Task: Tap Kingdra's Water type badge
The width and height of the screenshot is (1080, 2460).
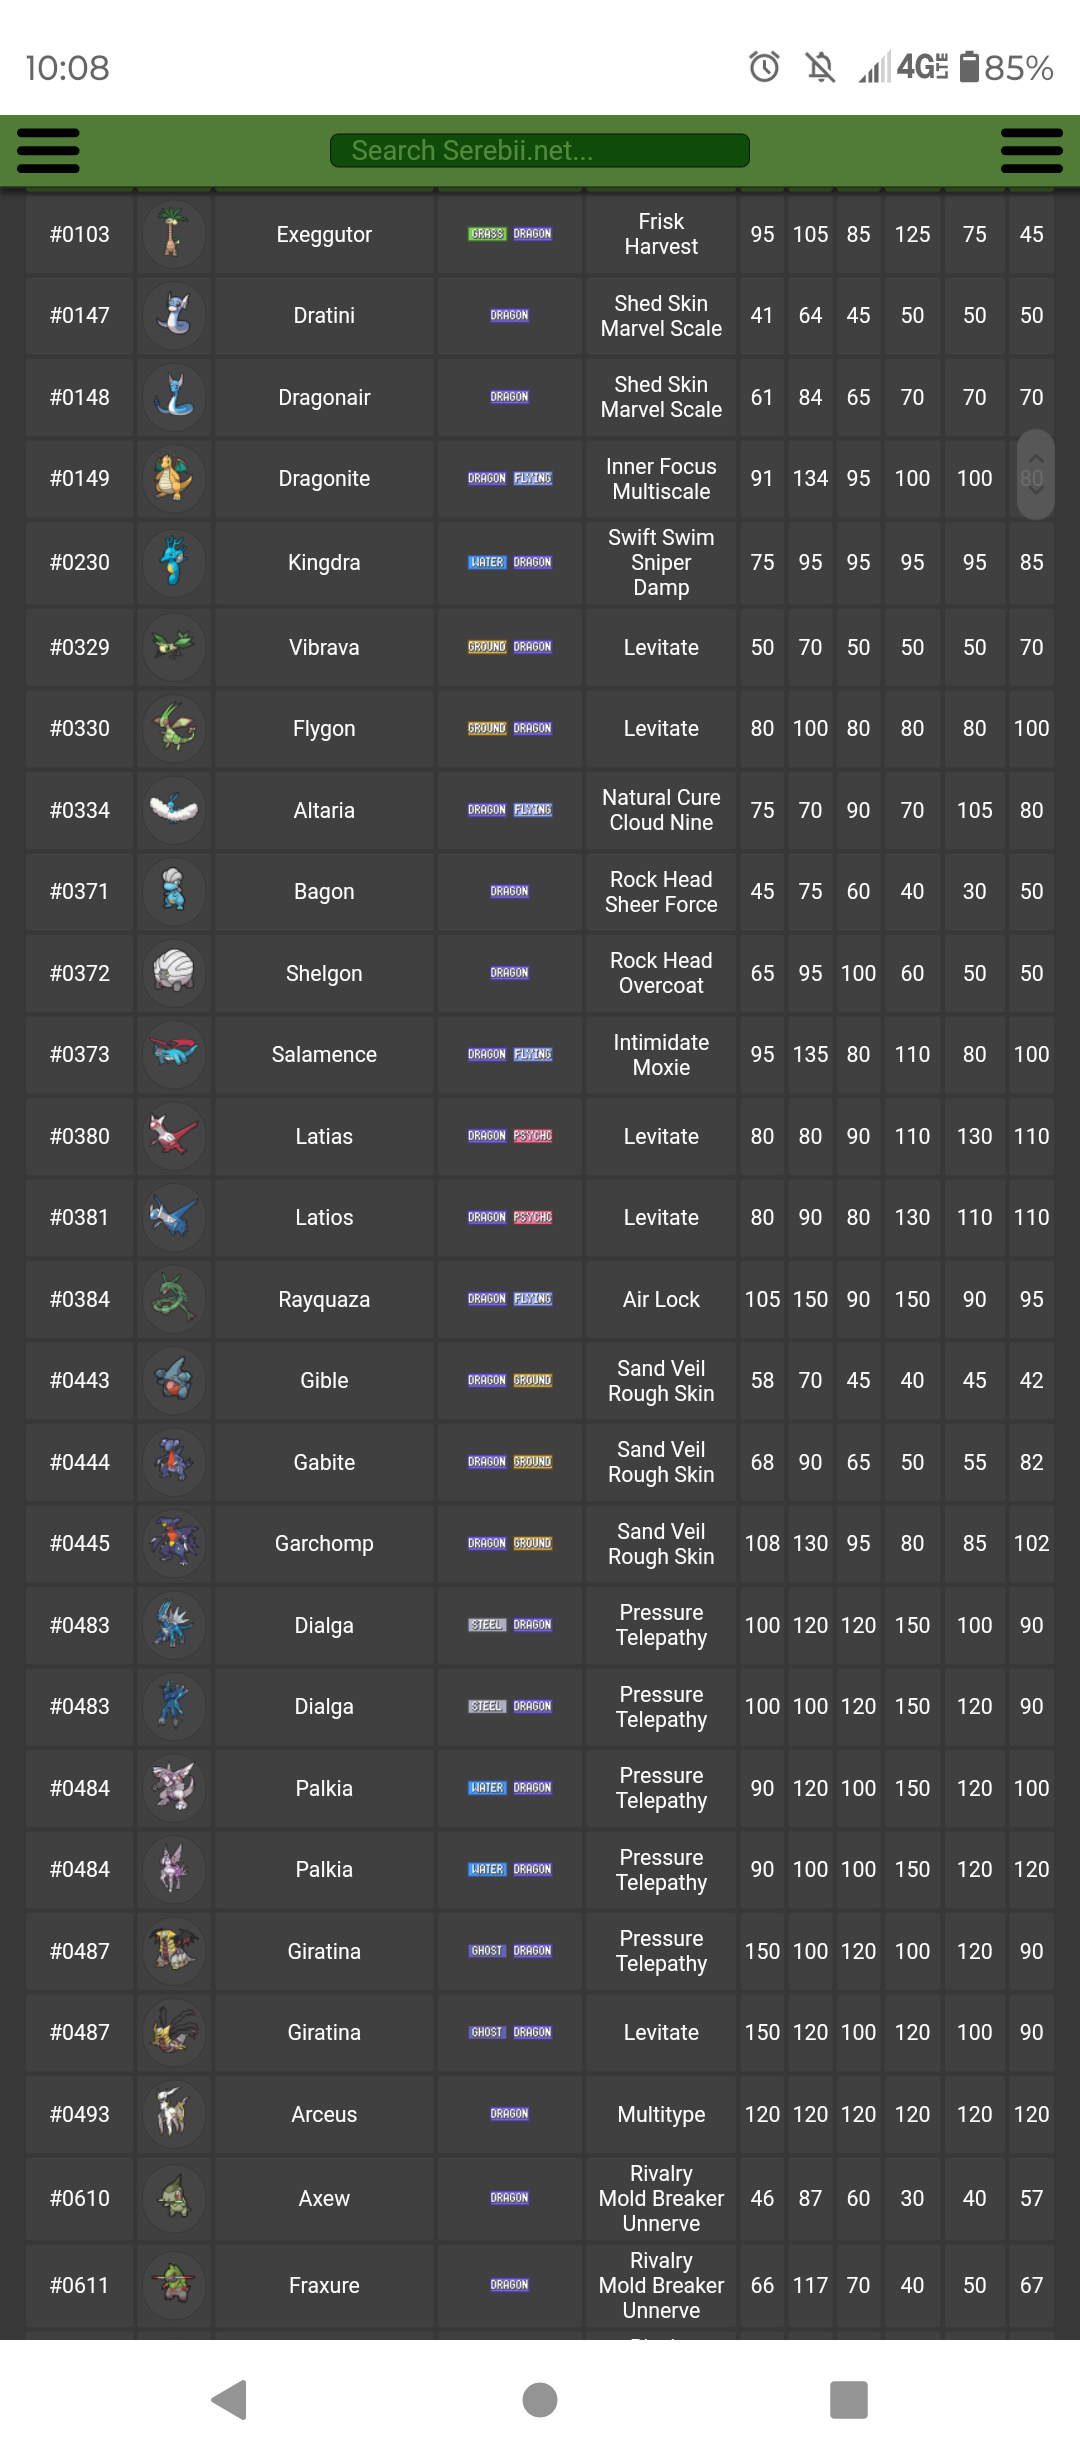Action: coord(487,562)
